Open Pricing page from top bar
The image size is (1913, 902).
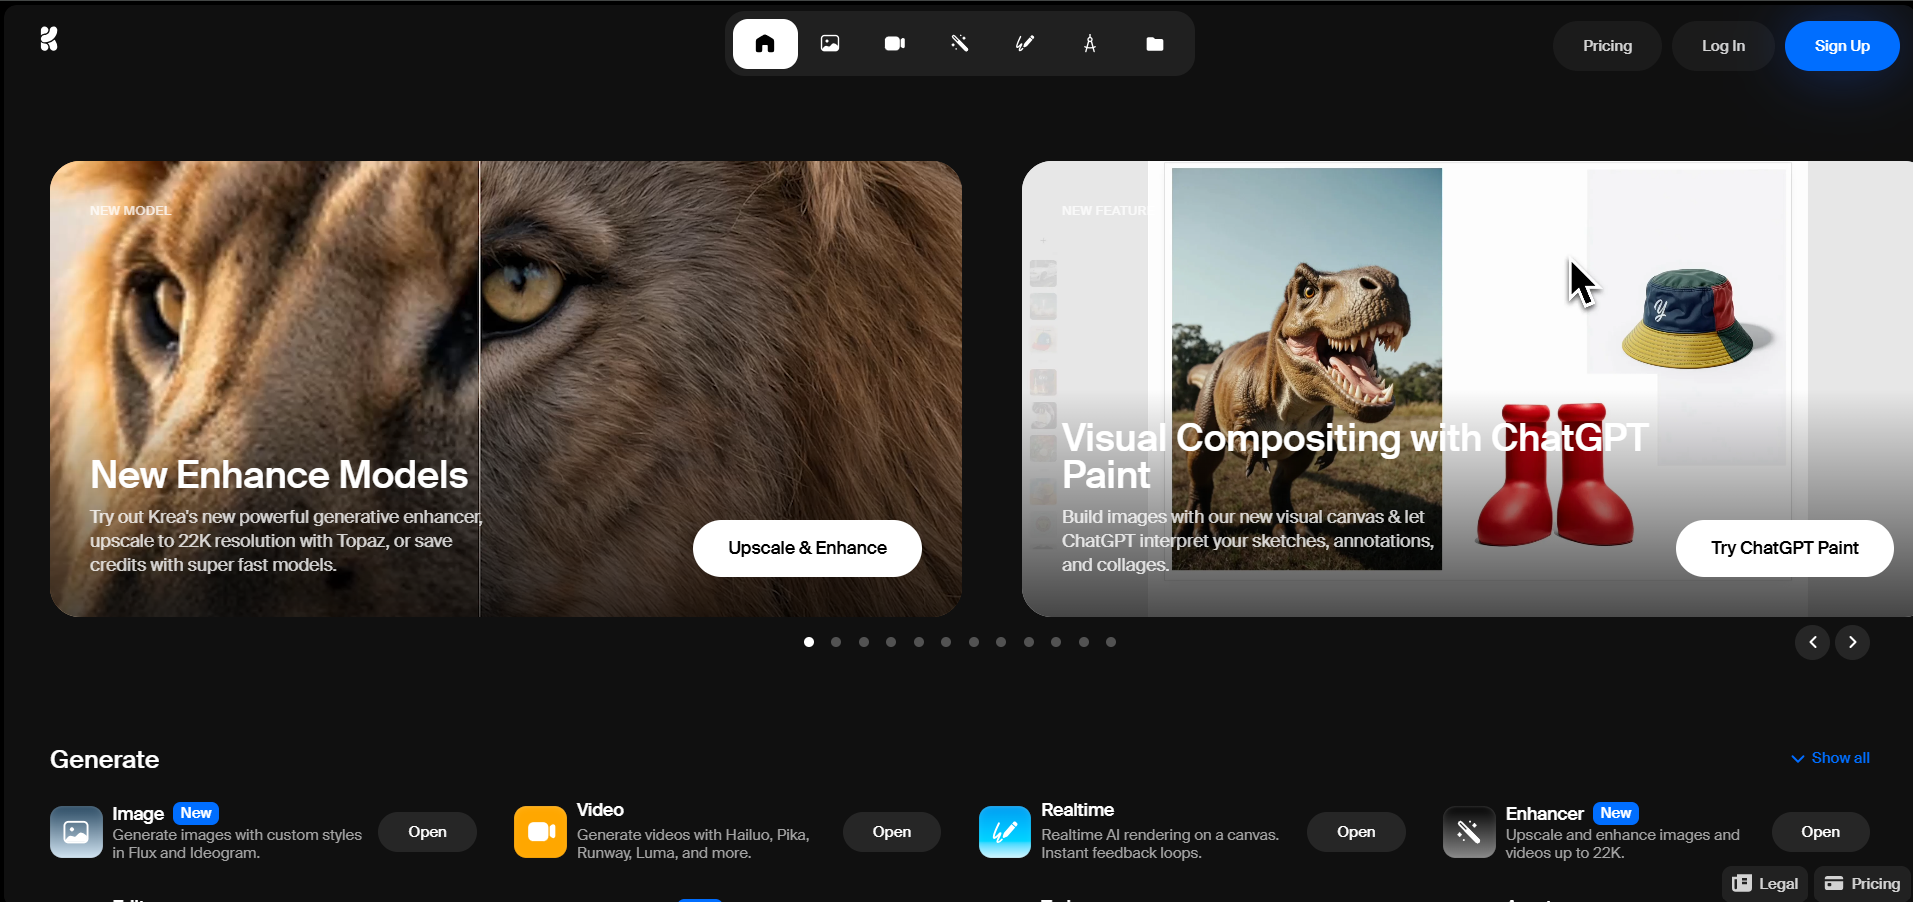(x=1607, y=46)
